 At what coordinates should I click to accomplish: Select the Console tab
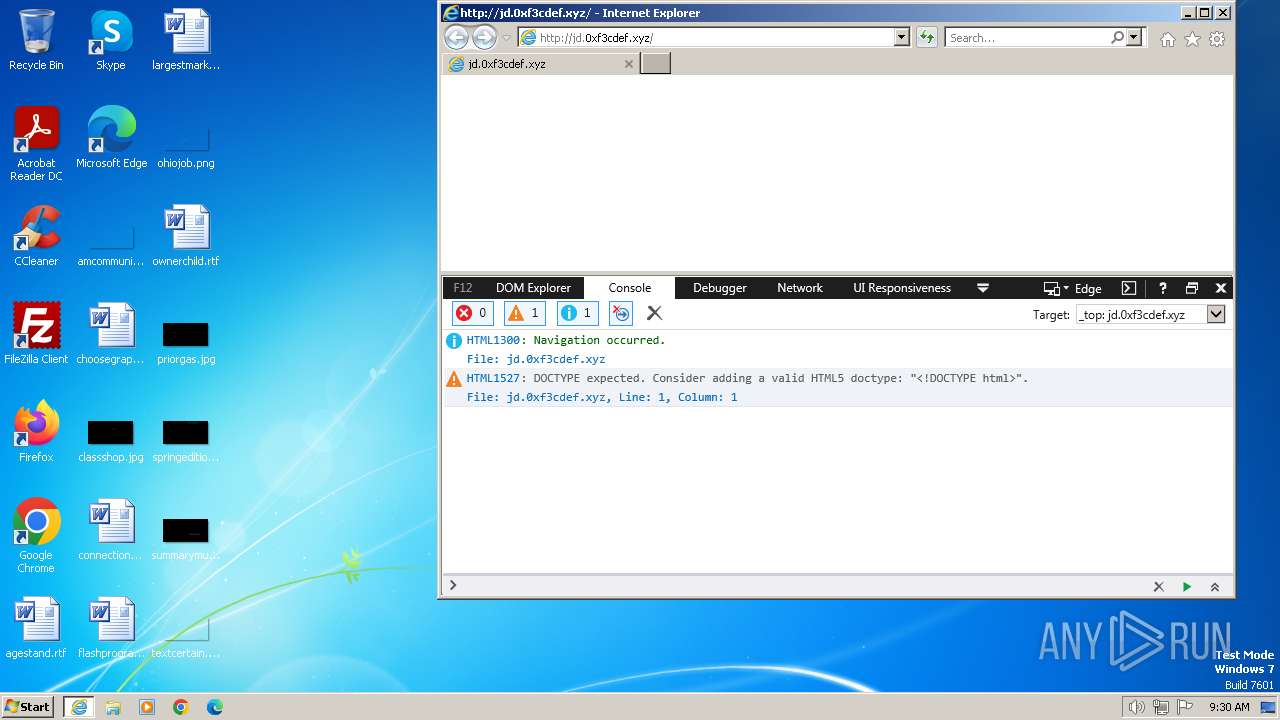(x=630, y=288)
